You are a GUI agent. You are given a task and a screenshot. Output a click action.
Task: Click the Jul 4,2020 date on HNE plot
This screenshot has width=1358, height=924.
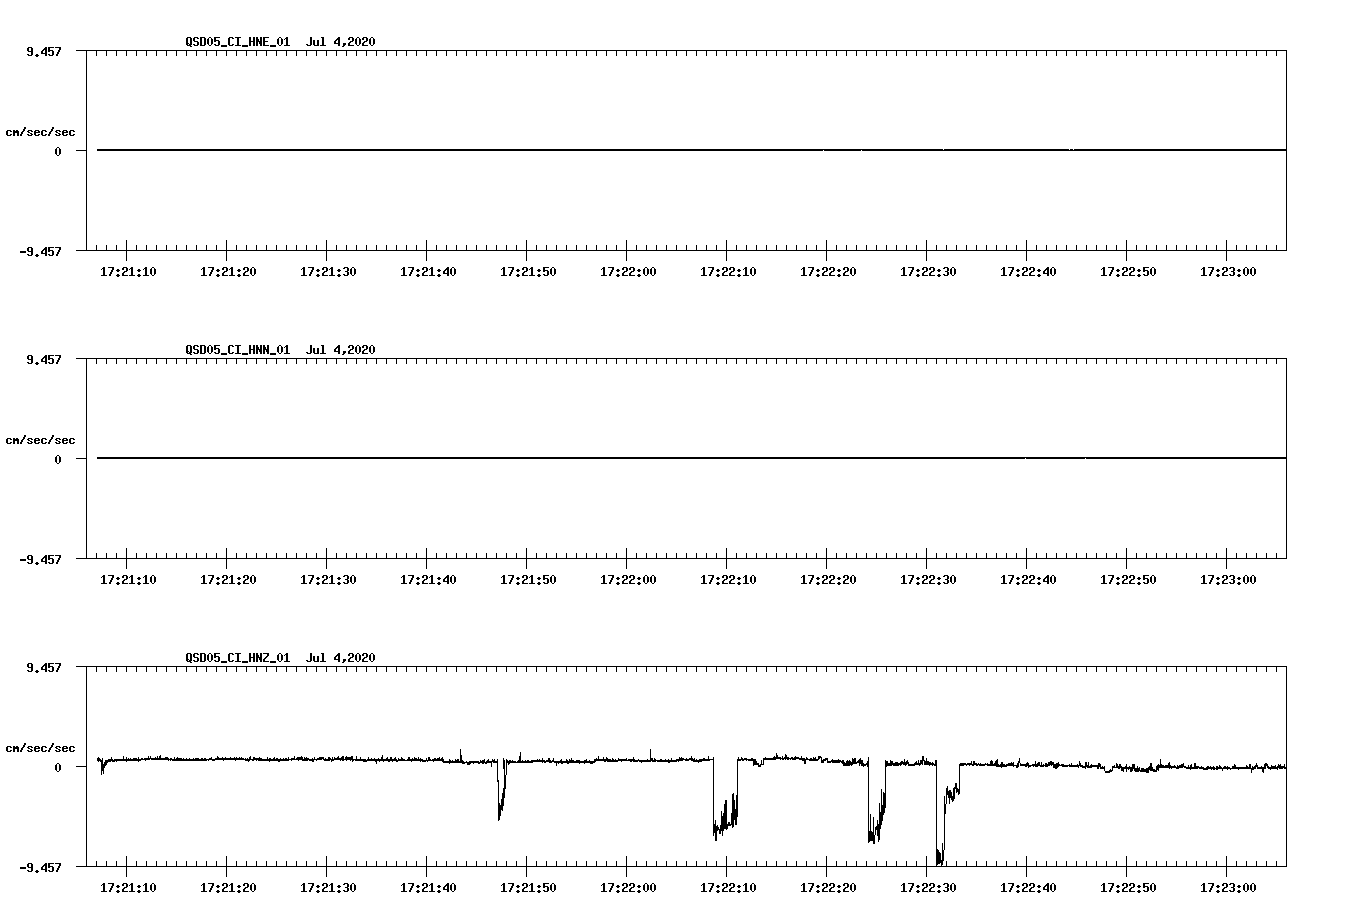[x=341, y=42]
